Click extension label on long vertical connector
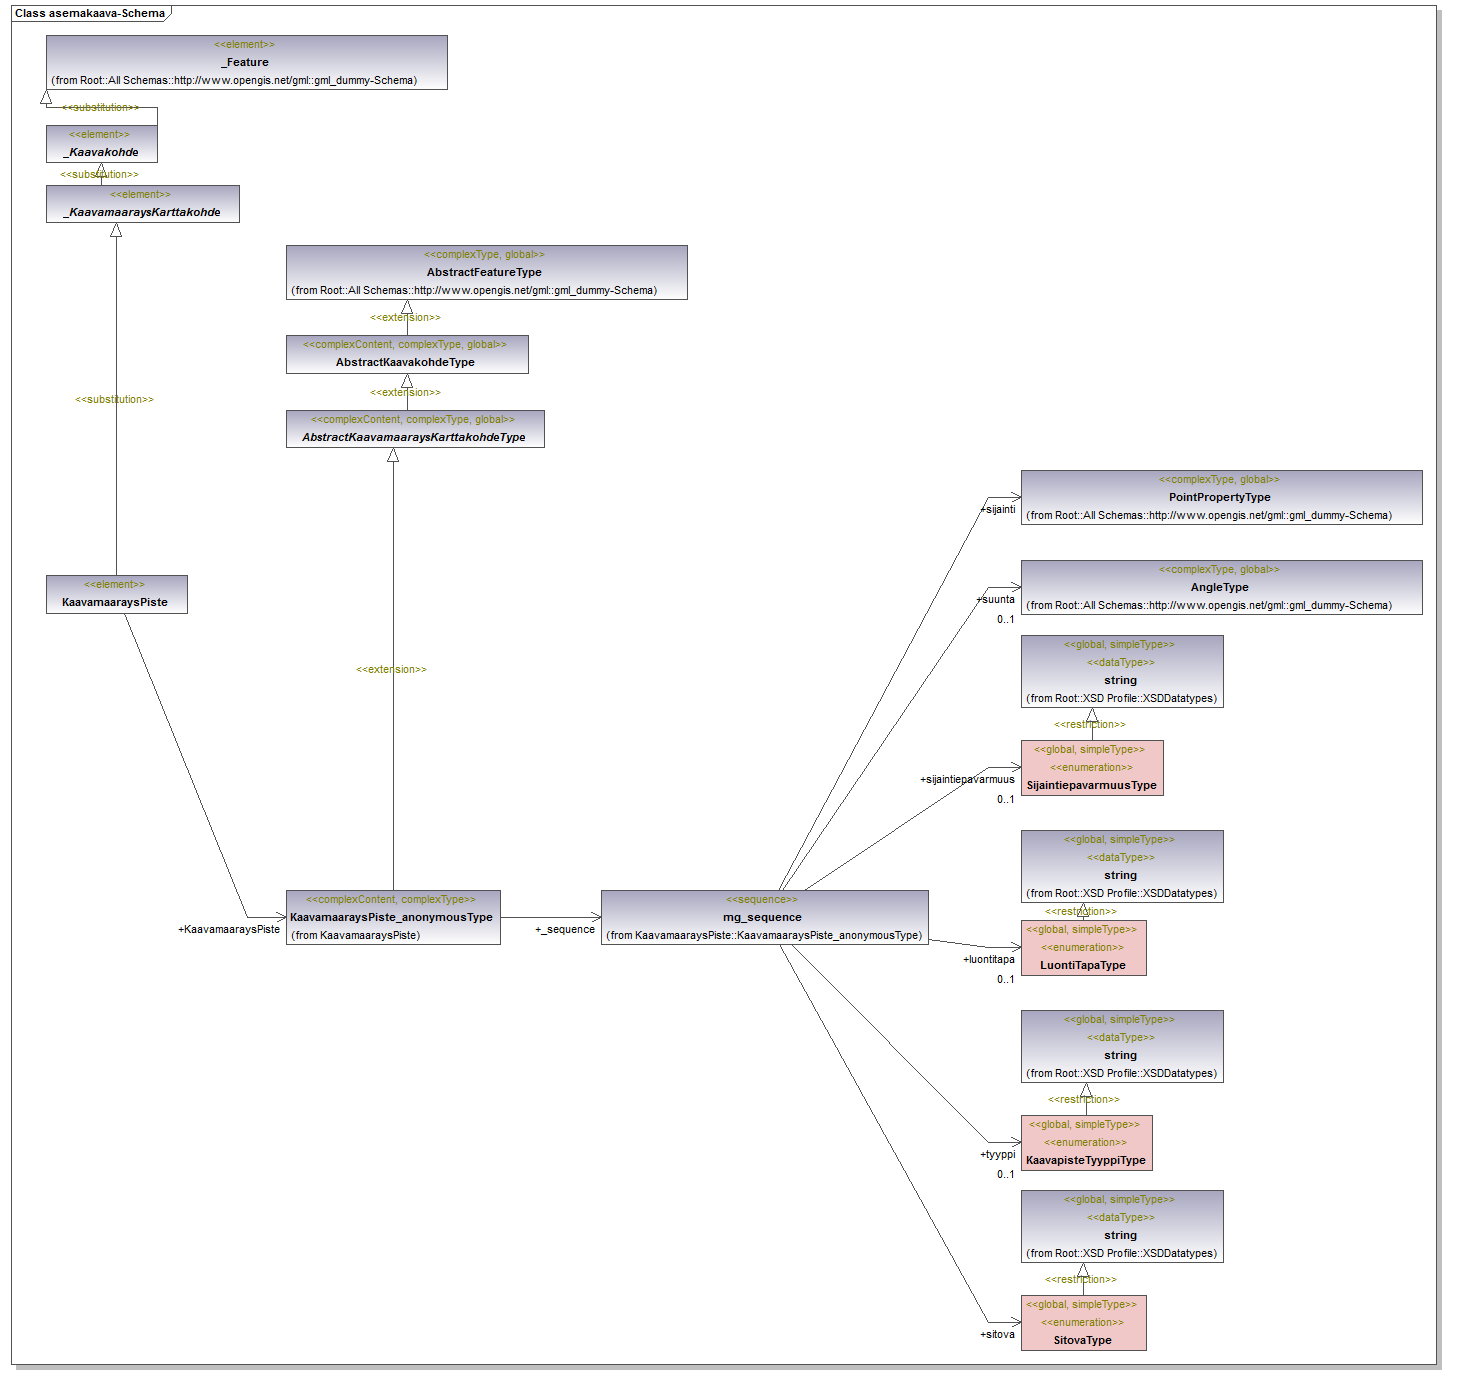Image resolution: width=1463 pixels, height=1385 pixels. coord(392,670)
